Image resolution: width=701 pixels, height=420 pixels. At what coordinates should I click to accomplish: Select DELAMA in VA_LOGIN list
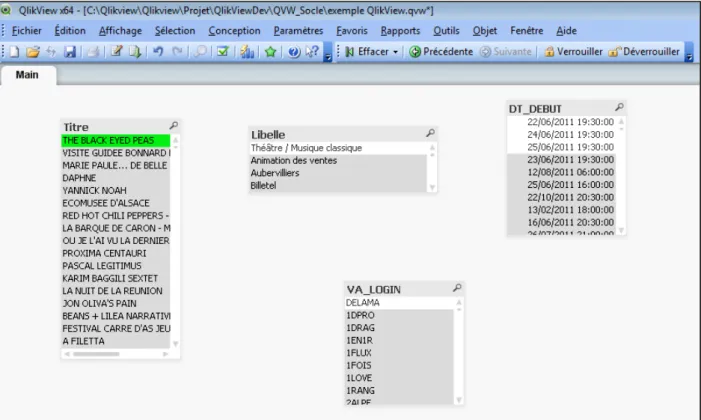click(x=399, y=303)
